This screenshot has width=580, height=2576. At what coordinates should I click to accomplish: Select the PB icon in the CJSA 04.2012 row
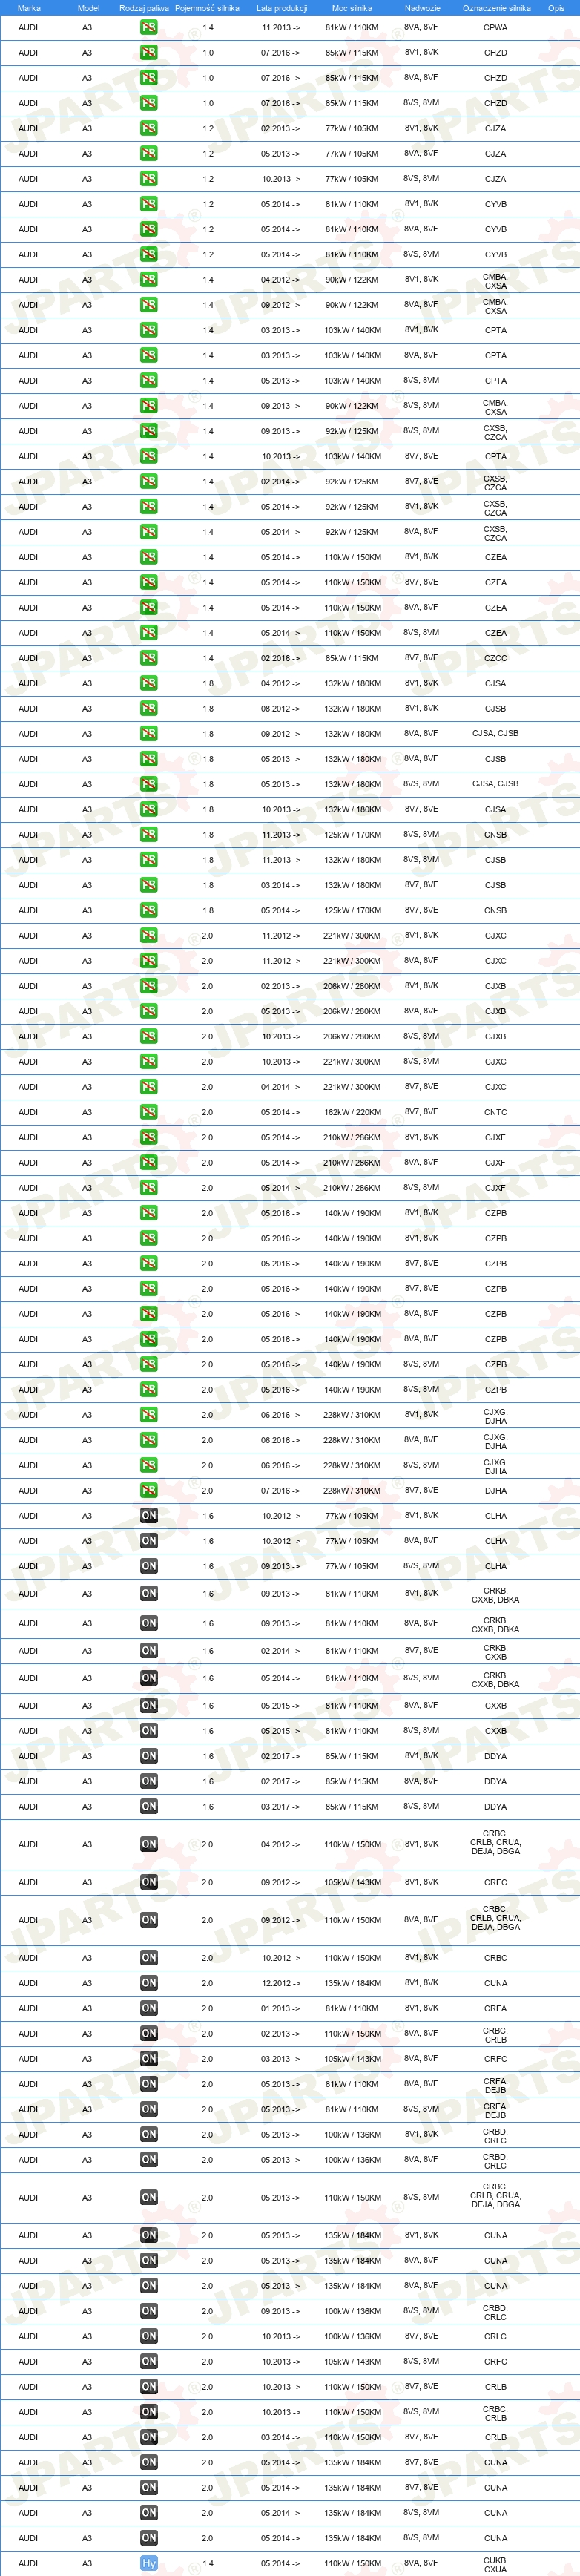[148, 683]
